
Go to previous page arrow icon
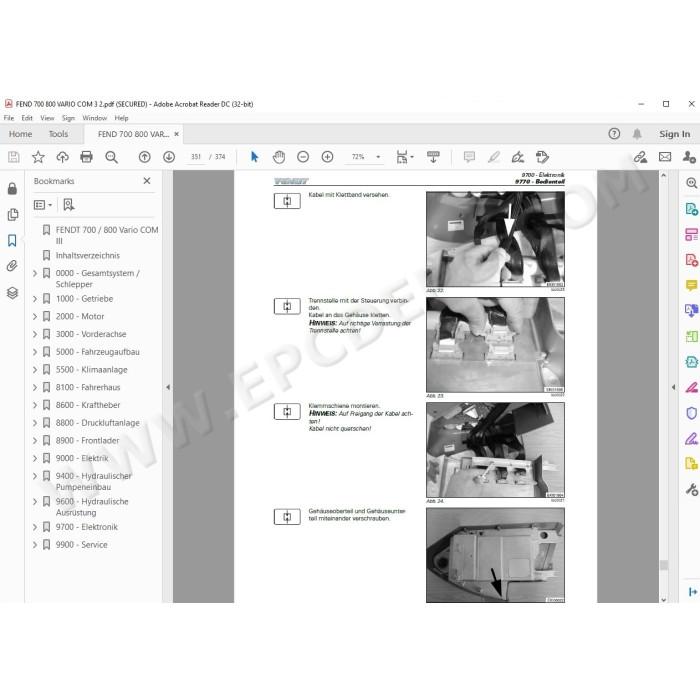(144, 157)
